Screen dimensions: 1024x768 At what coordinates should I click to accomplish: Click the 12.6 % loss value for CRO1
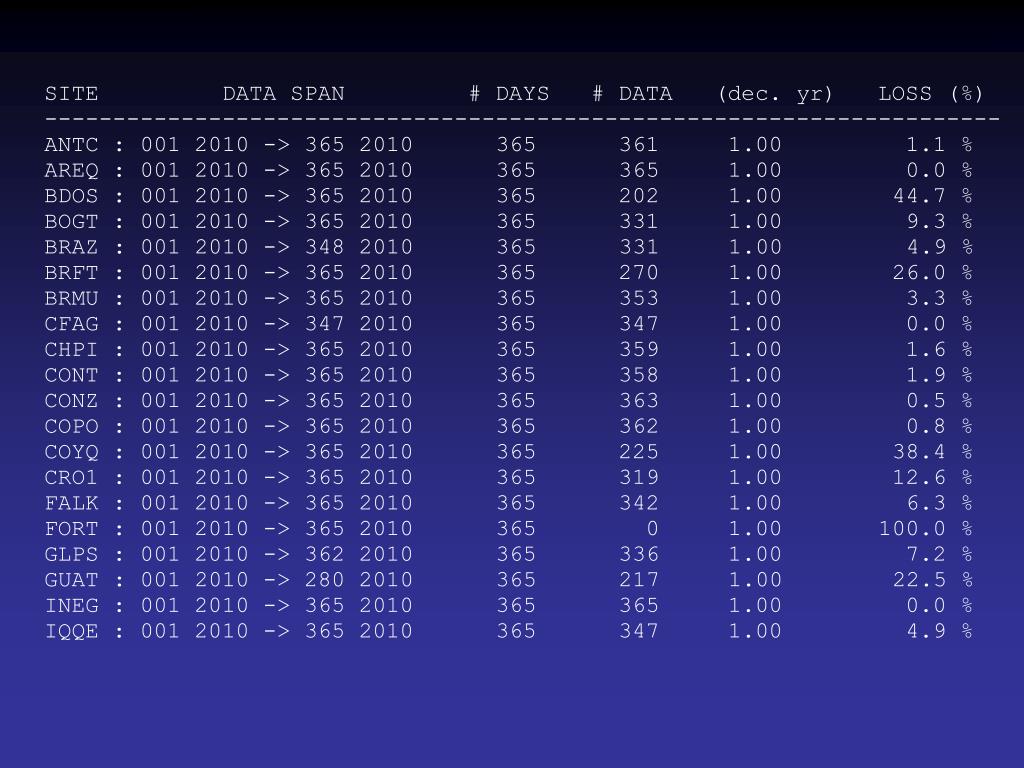click(933, 477)
